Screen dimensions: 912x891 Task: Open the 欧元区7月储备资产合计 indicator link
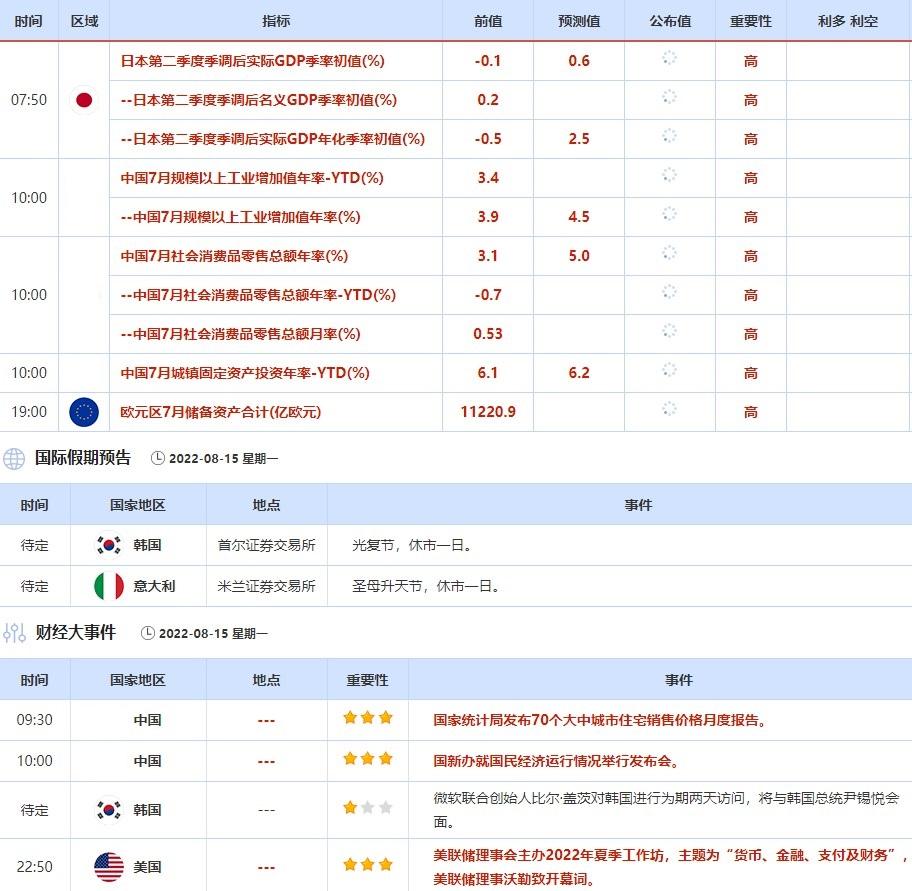[x=221, y=412]
